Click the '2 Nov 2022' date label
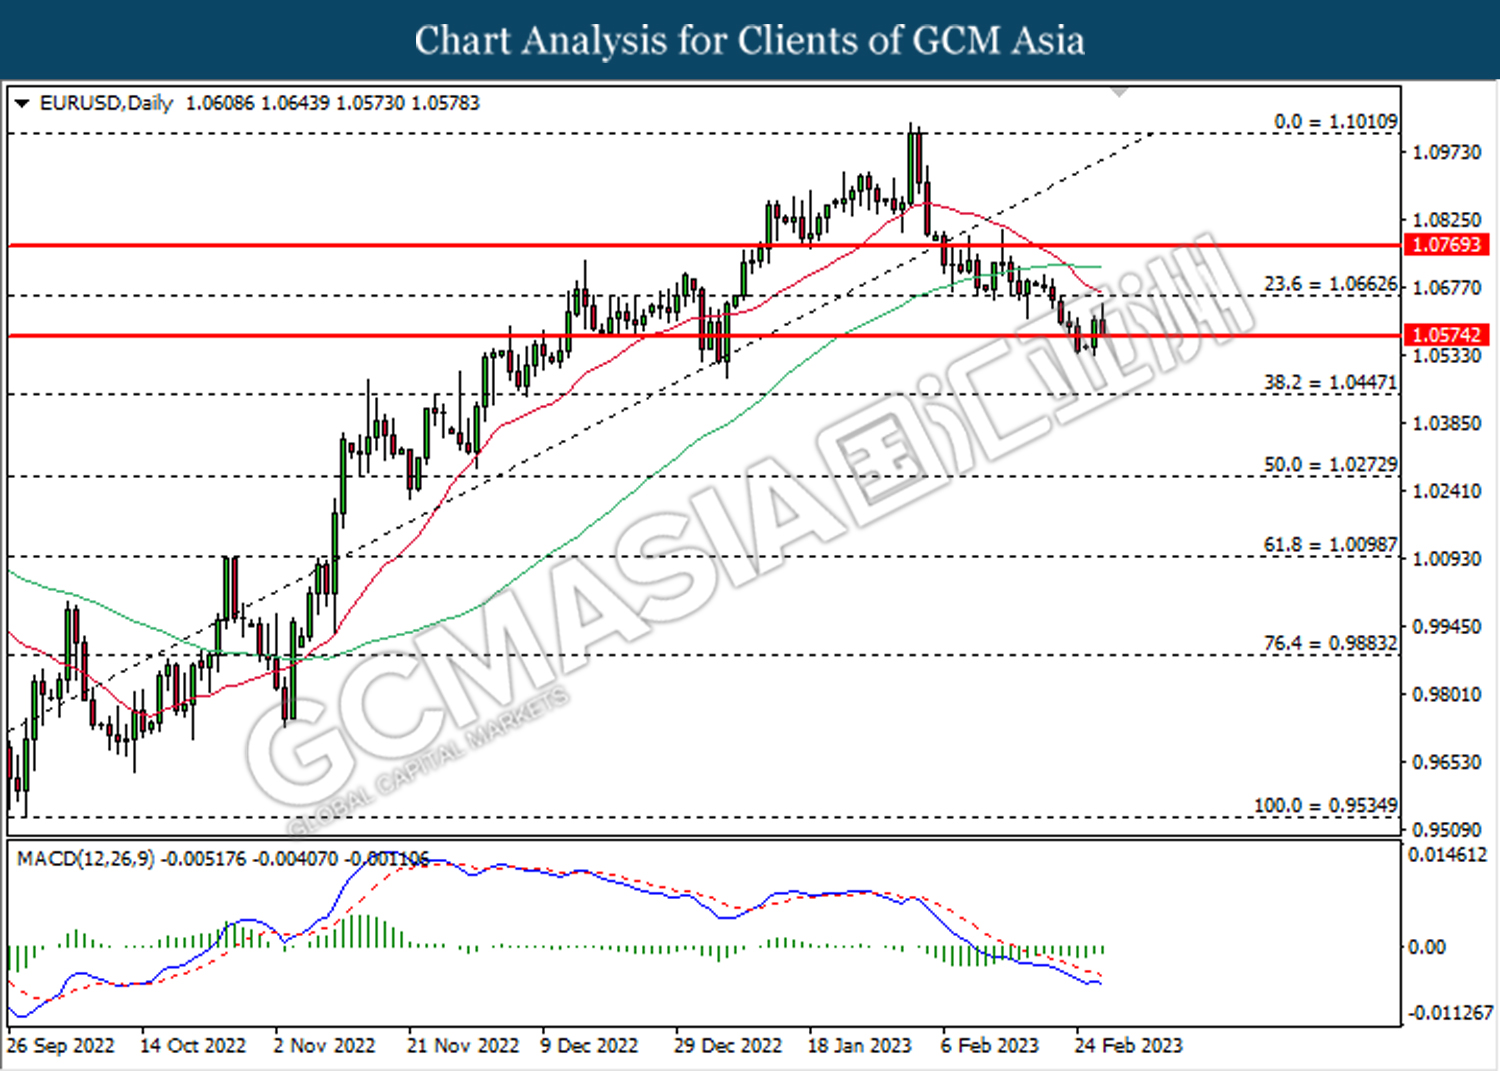This screenshot has height=1071, width=1500. tap(324, 1046)
